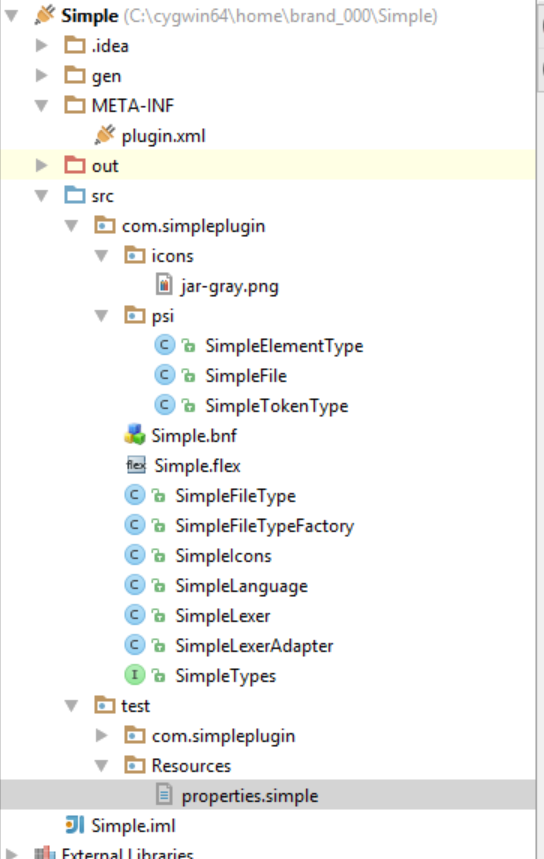Select the External Libraries node
The width and height of the screenshot is (544, 859).
127,853
